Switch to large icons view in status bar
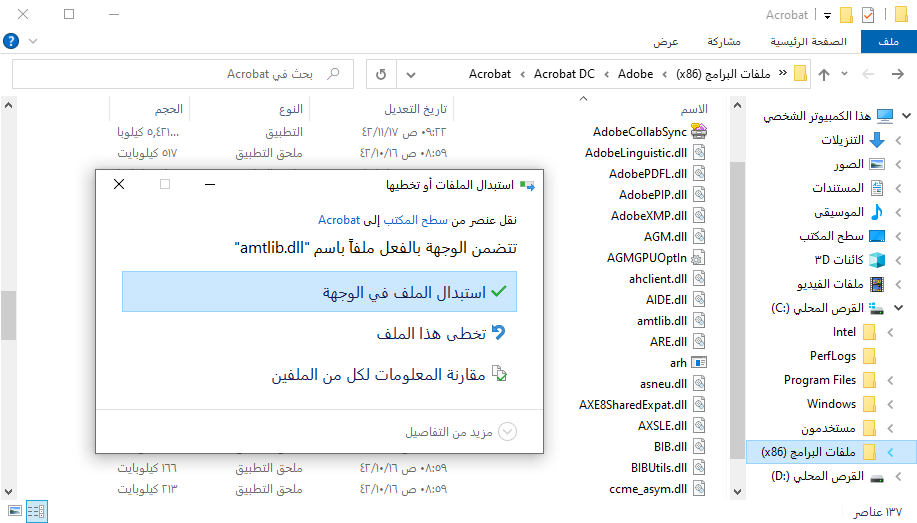The height and width of the screenshot is (523, 917). (15, 511)
